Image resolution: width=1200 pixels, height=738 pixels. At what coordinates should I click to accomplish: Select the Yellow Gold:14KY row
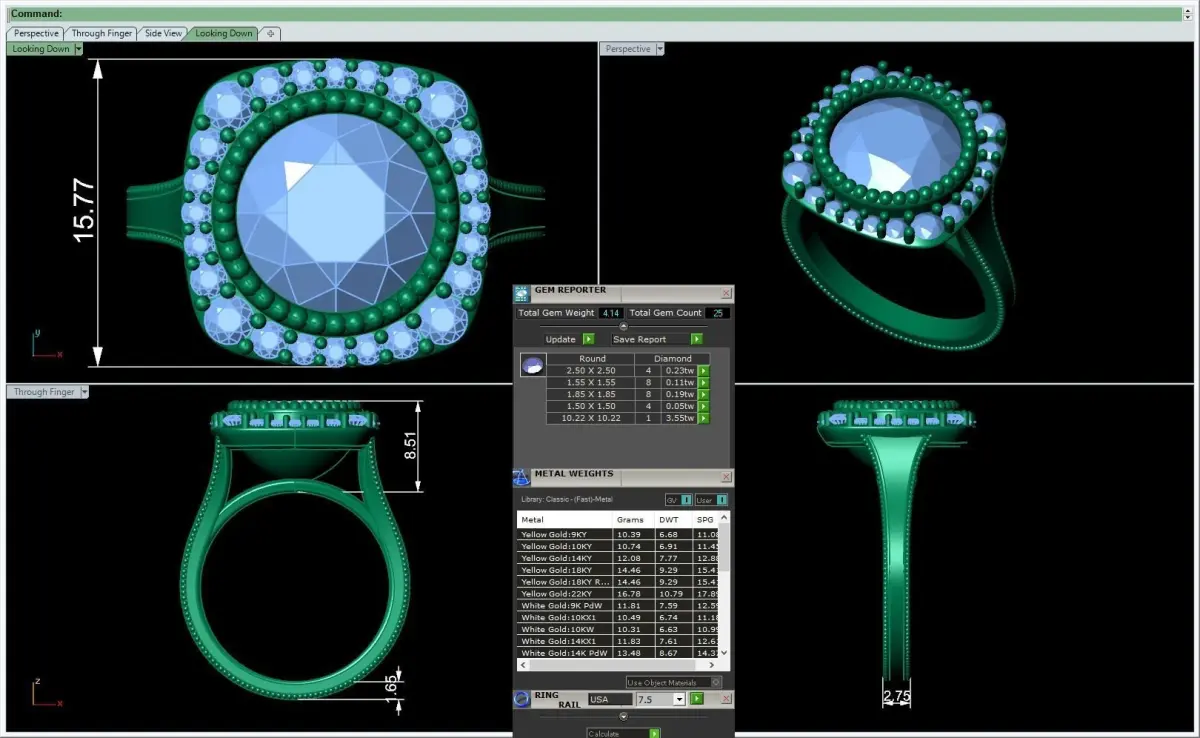pos(619,558)
